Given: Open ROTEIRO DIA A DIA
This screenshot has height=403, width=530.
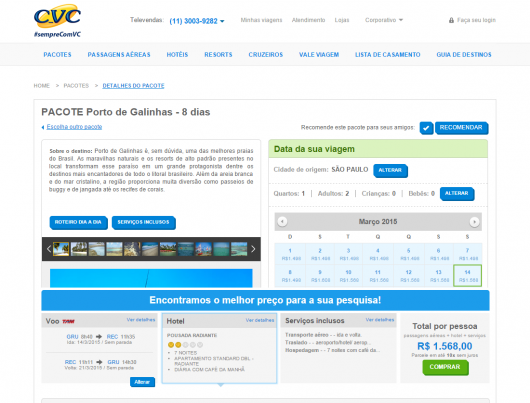Looking at the screenshot, I should 78,222.
